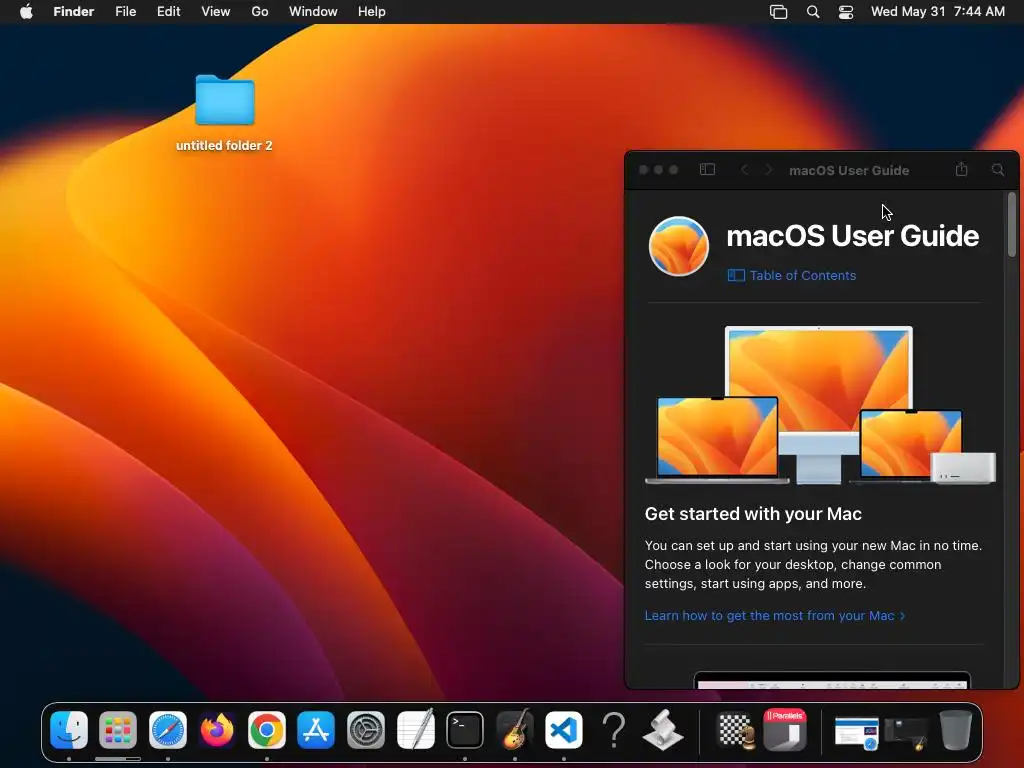Open the App Store Dock icon
Viewport: 1024px width, 768px height.
point(316,729)
